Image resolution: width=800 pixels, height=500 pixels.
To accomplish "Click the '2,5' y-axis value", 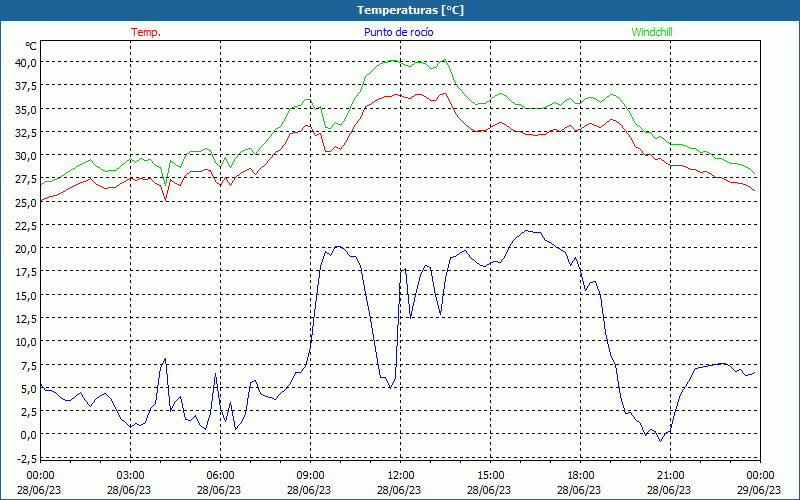I will (x=29, y=412).
